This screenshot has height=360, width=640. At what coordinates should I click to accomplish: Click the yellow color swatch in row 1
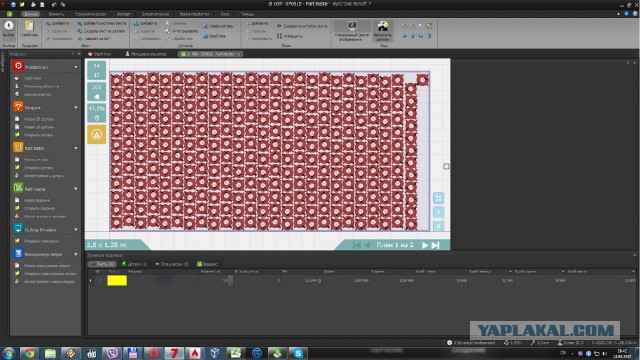[117, 280]
